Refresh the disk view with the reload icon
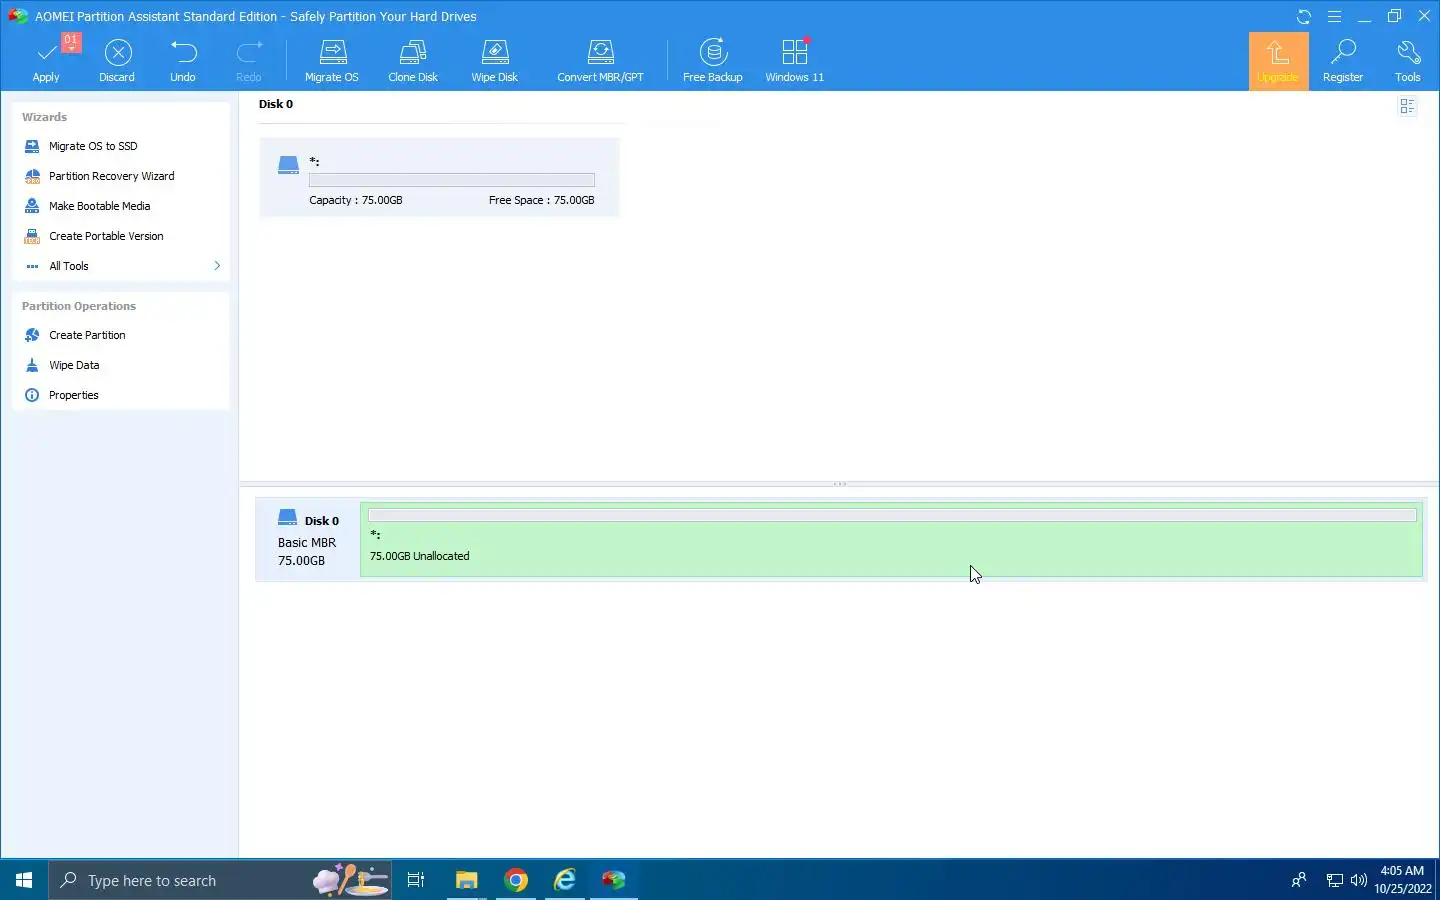Image resolution: width=1440 pixels, height=900 pixels. [x=1304, y=16]
